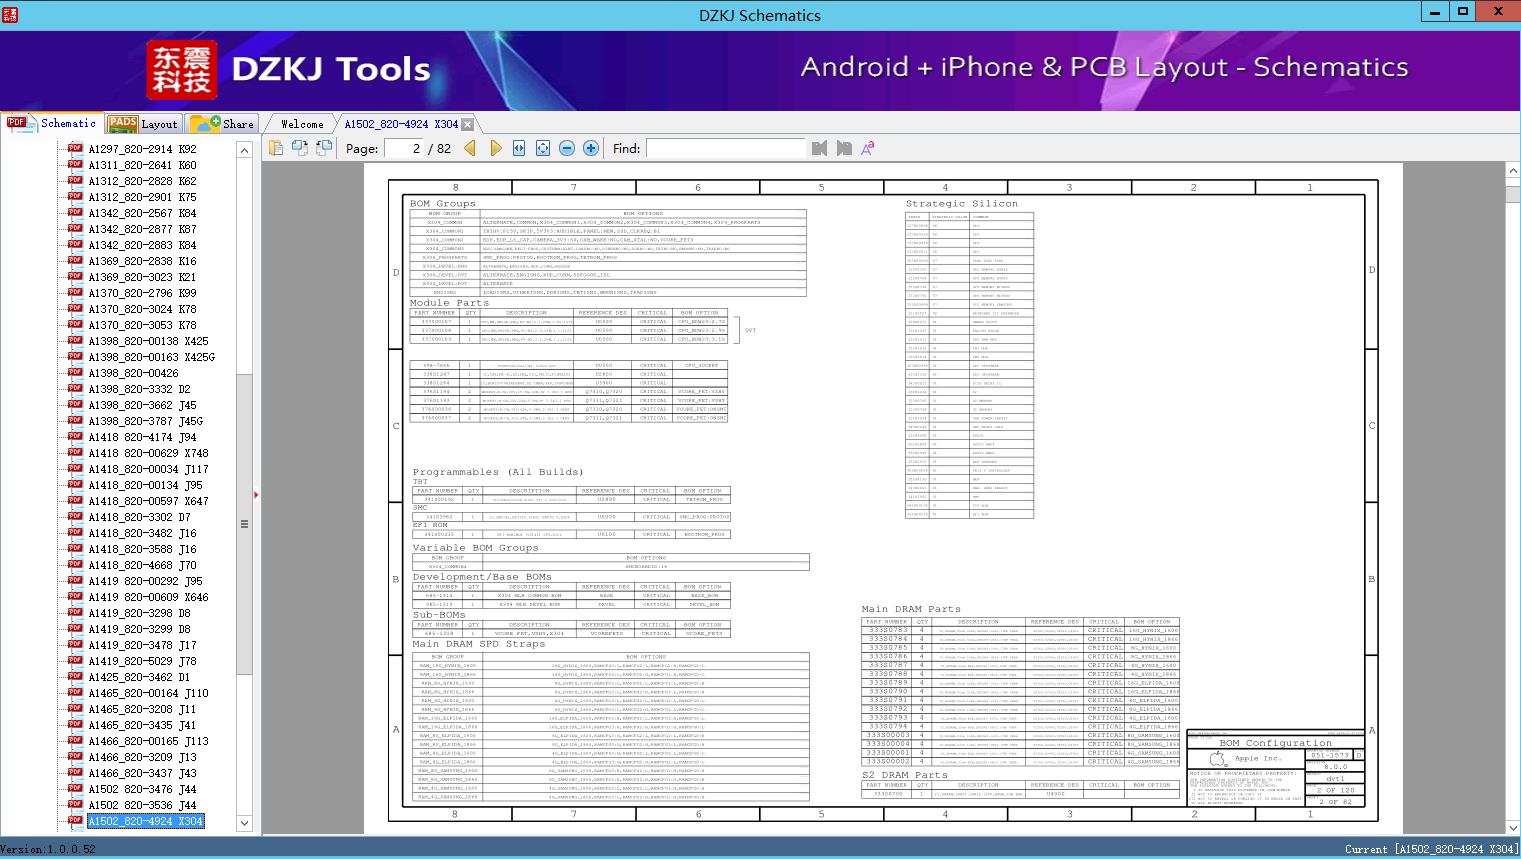The width and height of the screenshot is (1521, 859).
Task: Click the page number input field
Action: [x=403, y=148]
